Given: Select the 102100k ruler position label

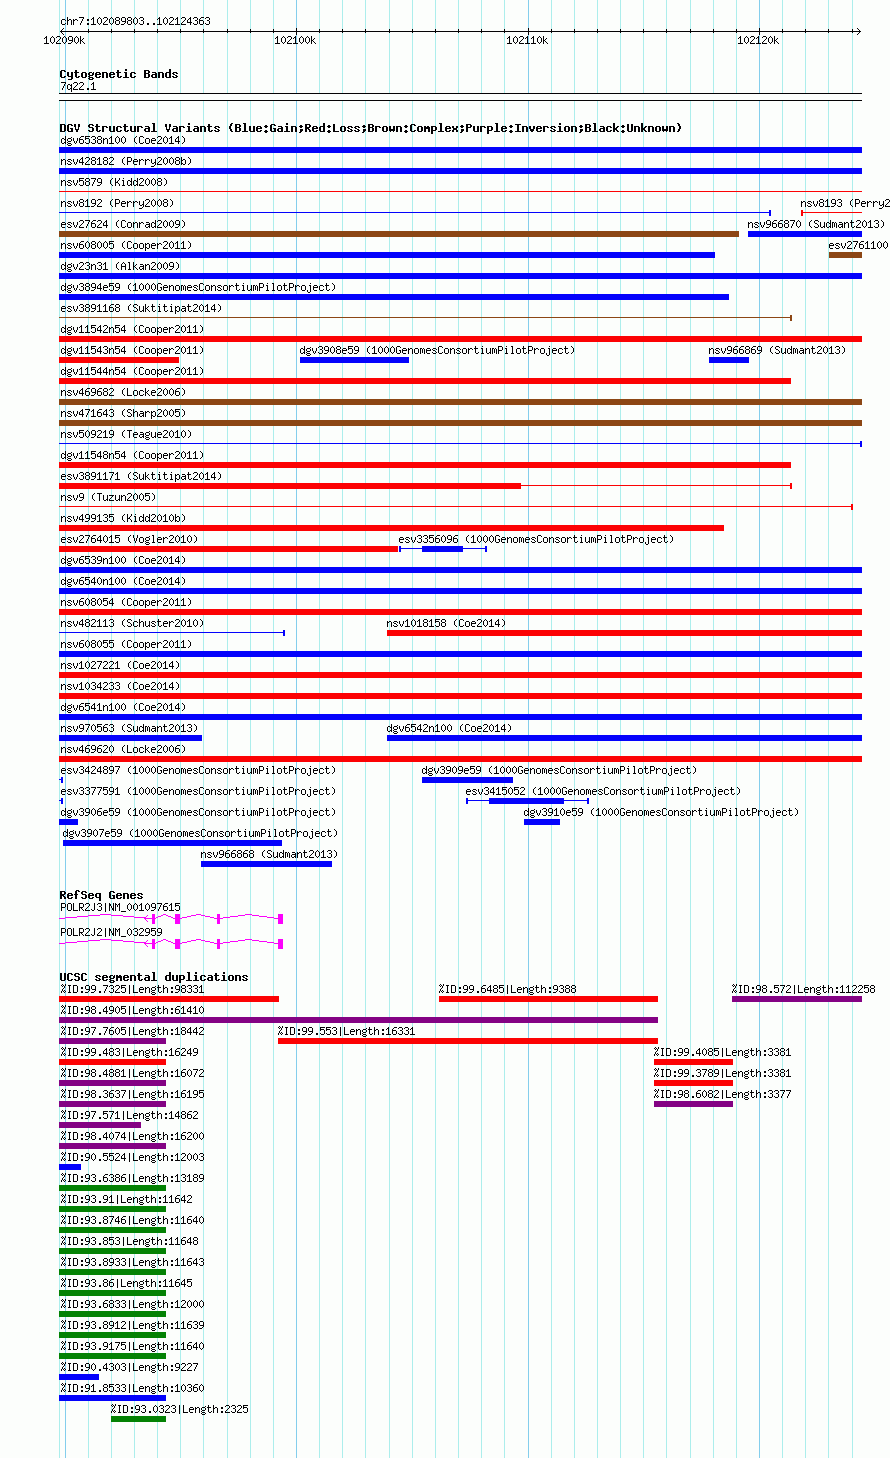Looking at the screenshot, I should [295, 40].
